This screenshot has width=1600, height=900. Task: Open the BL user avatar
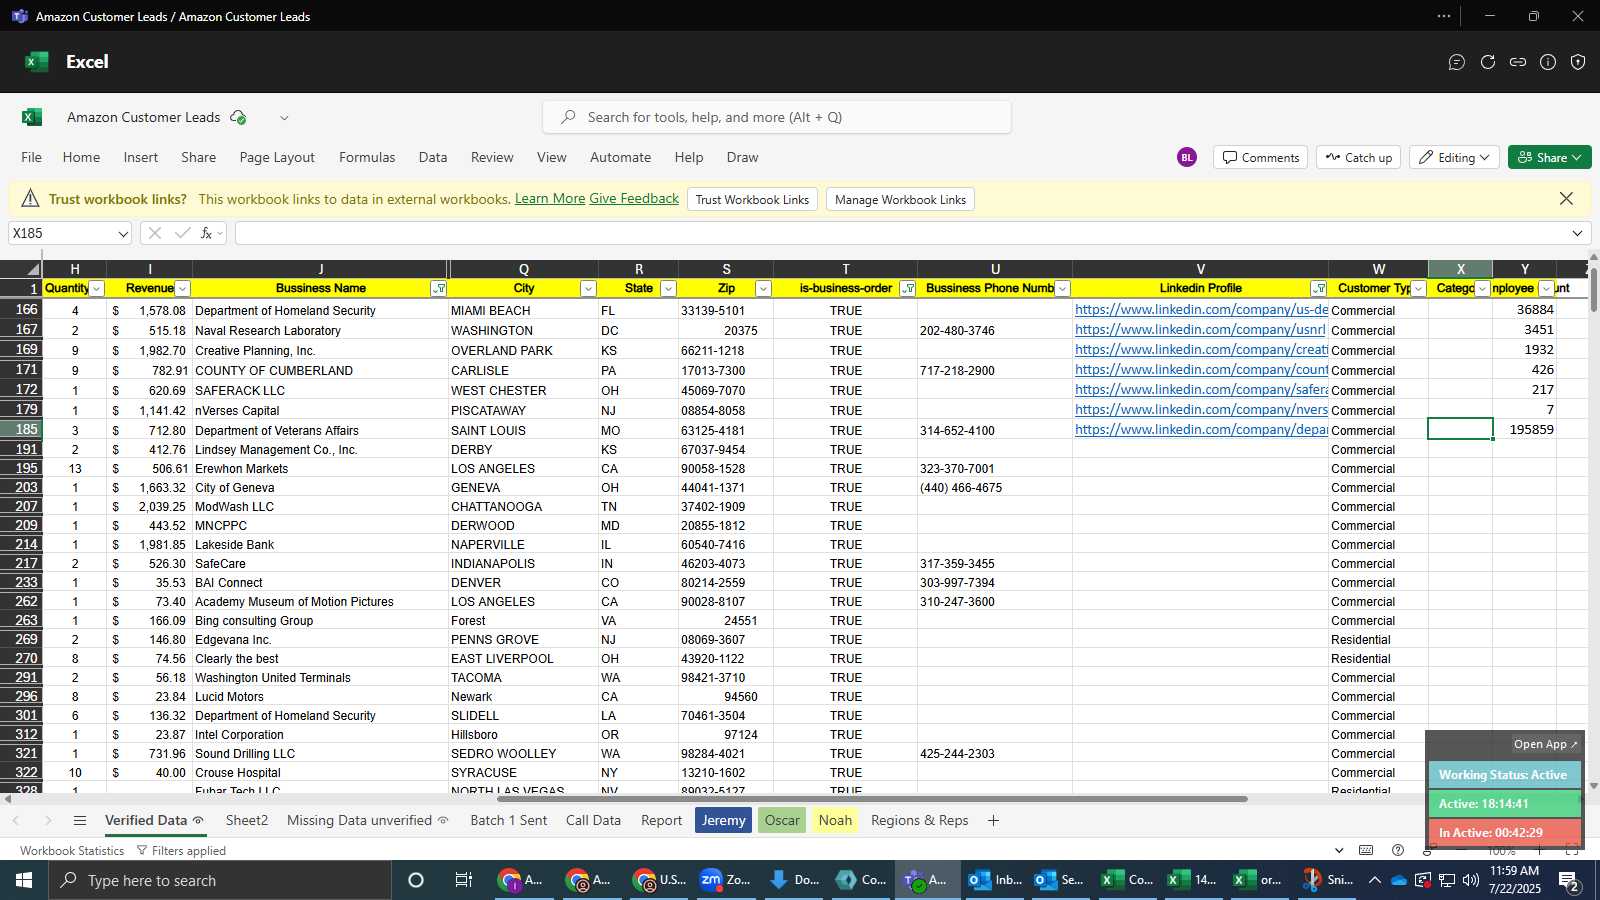(x=1187, y=157)
